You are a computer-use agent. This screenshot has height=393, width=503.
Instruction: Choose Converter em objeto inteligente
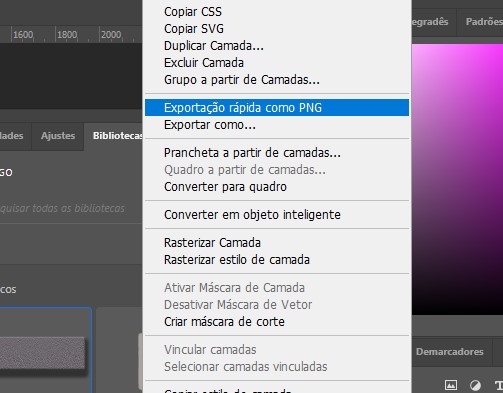point(277,215)
